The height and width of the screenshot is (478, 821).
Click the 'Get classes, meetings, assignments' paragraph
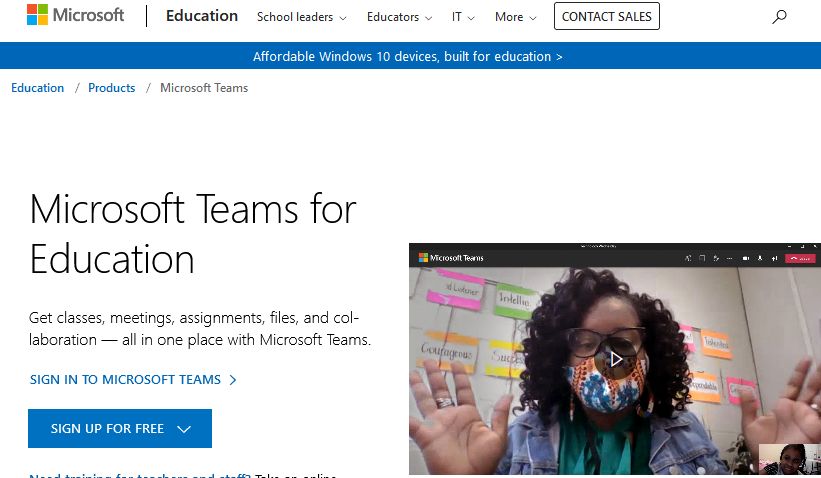[x=200, y=328]
